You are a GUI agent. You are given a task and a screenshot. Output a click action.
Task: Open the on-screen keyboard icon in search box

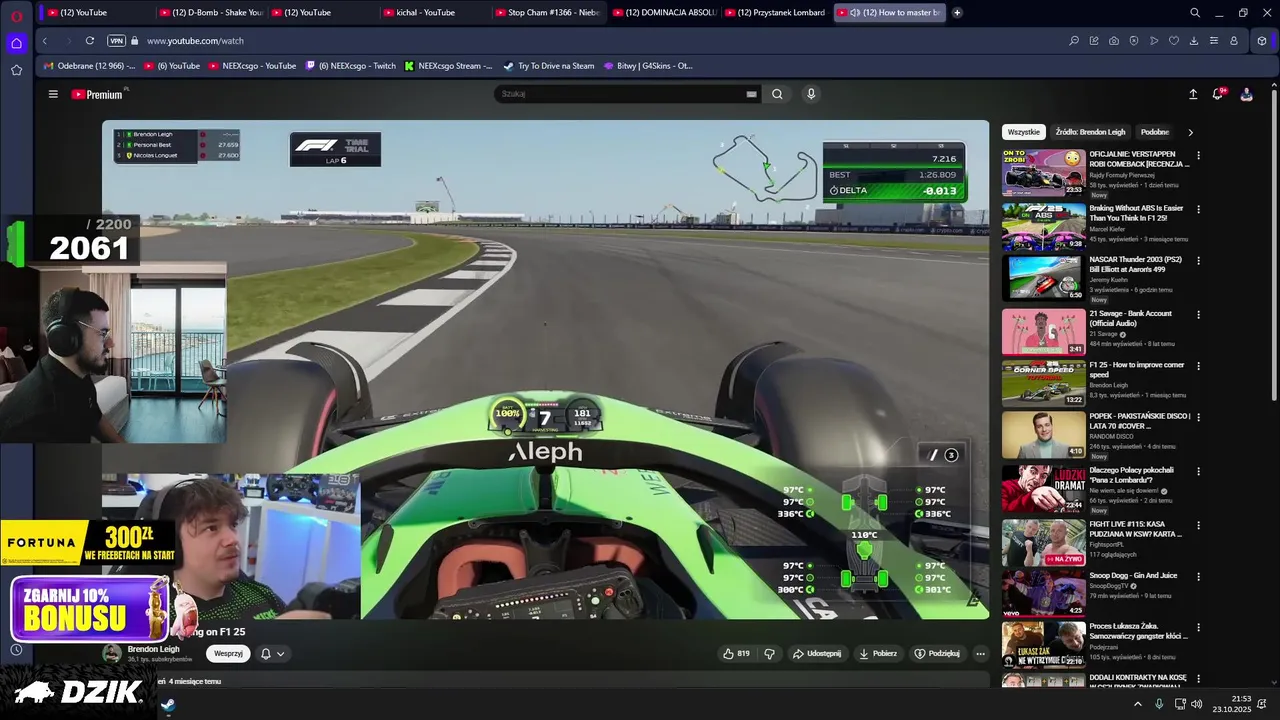point(751,94)
